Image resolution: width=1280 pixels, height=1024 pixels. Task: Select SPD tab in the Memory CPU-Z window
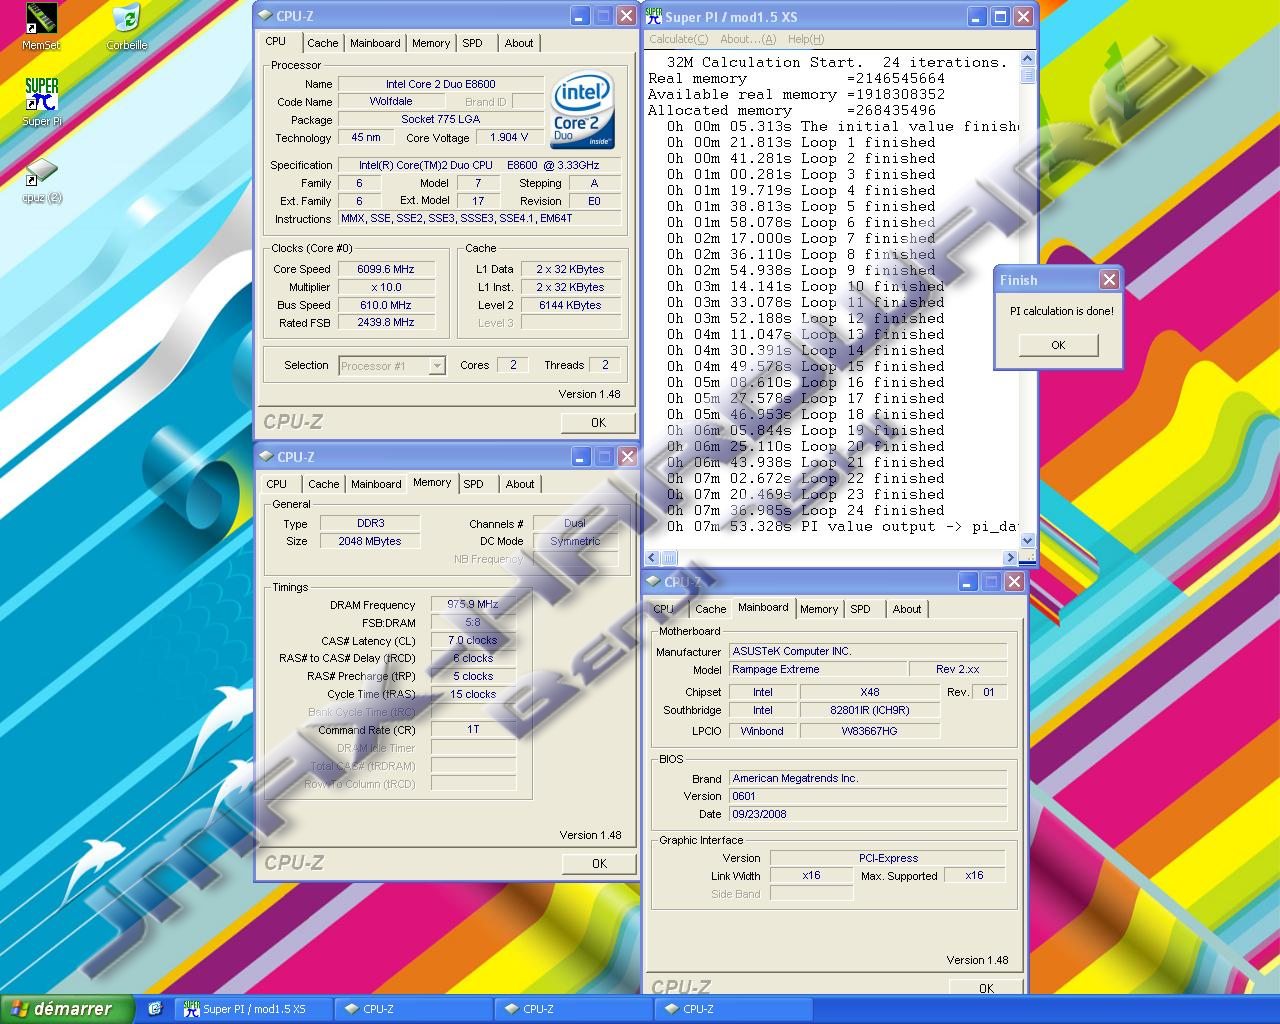[x=474, y=484]
